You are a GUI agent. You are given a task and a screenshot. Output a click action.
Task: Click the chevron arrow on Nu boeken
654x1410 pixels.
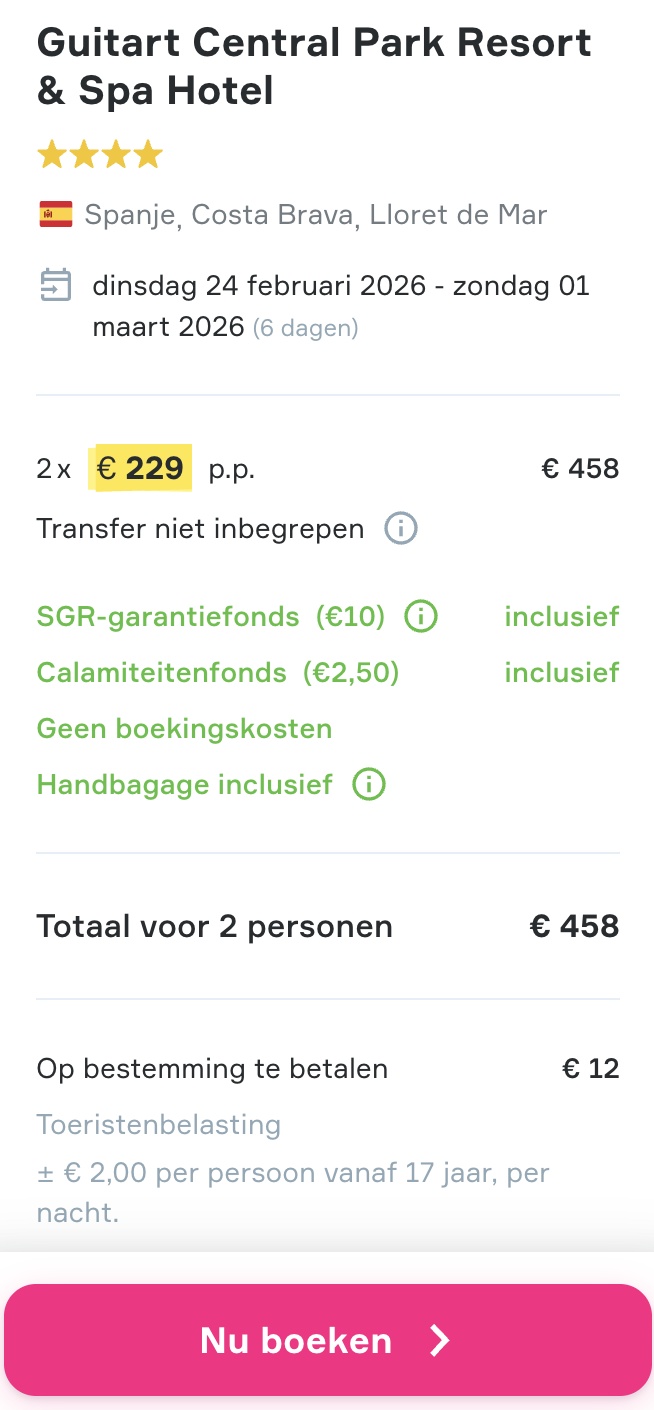coord(438,1340)
